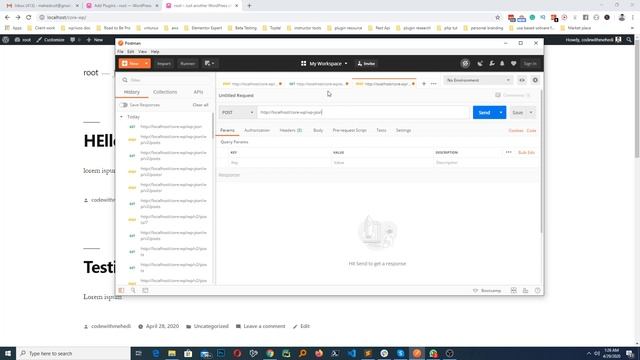This screenshot has width=640, height=360.
Task: Open the help question mark in status bar
Action: click(x=538, y=291)
